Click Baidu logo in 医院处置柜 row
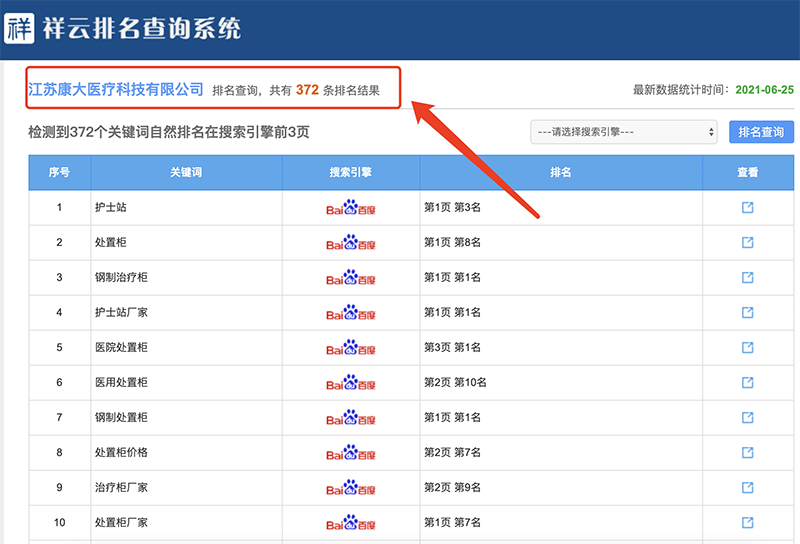 pos(351,348)
